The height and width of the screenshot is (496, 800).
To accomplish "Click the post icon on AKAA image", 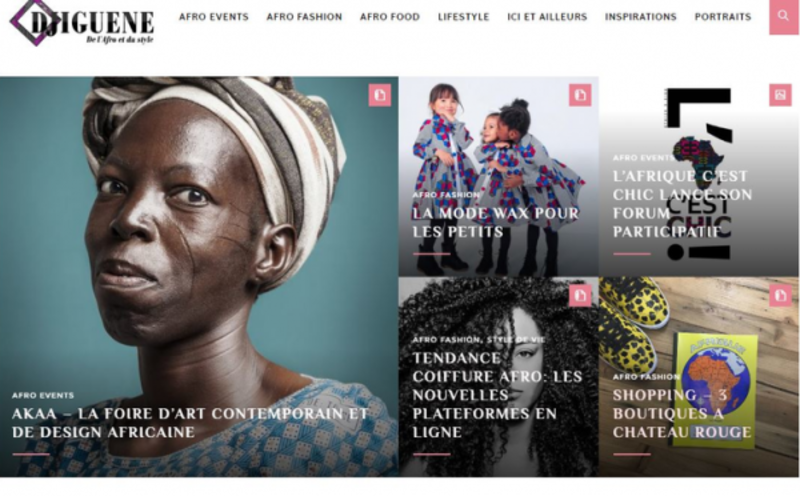I will [x=380, y=95].
